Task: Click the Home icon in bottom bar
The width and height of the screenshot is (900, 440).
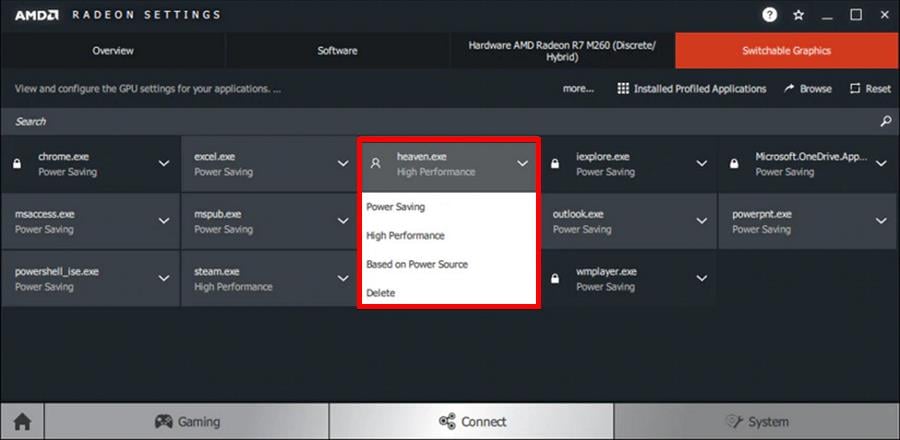Action: 22,421
